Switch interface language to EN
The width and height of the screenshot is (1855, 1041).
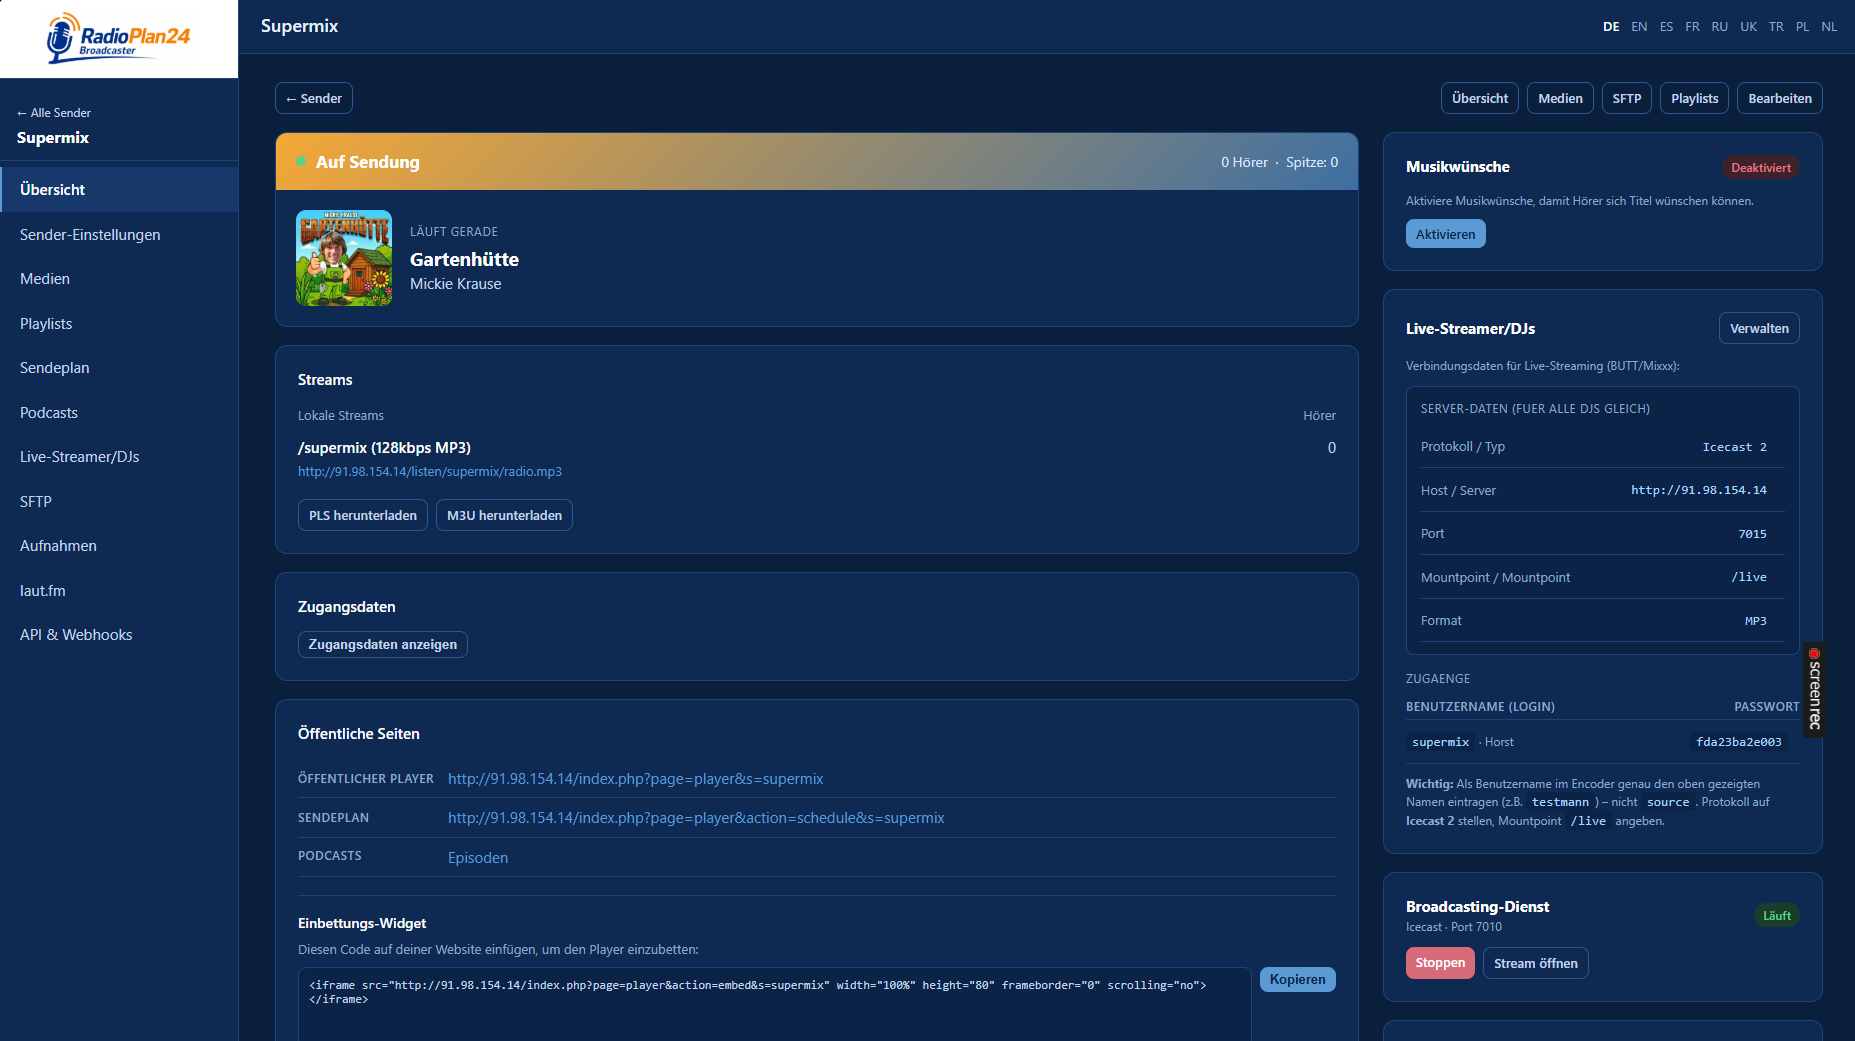coord(1639,27)
